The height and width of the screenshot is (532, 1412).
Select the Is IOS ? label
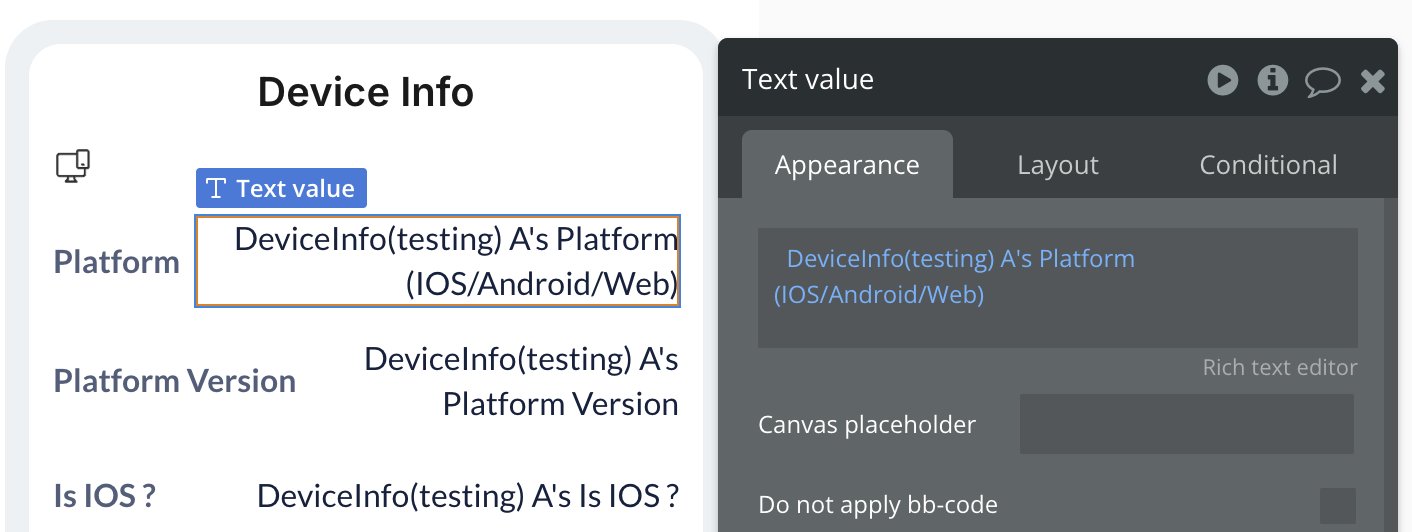click(x=105, y=495)
